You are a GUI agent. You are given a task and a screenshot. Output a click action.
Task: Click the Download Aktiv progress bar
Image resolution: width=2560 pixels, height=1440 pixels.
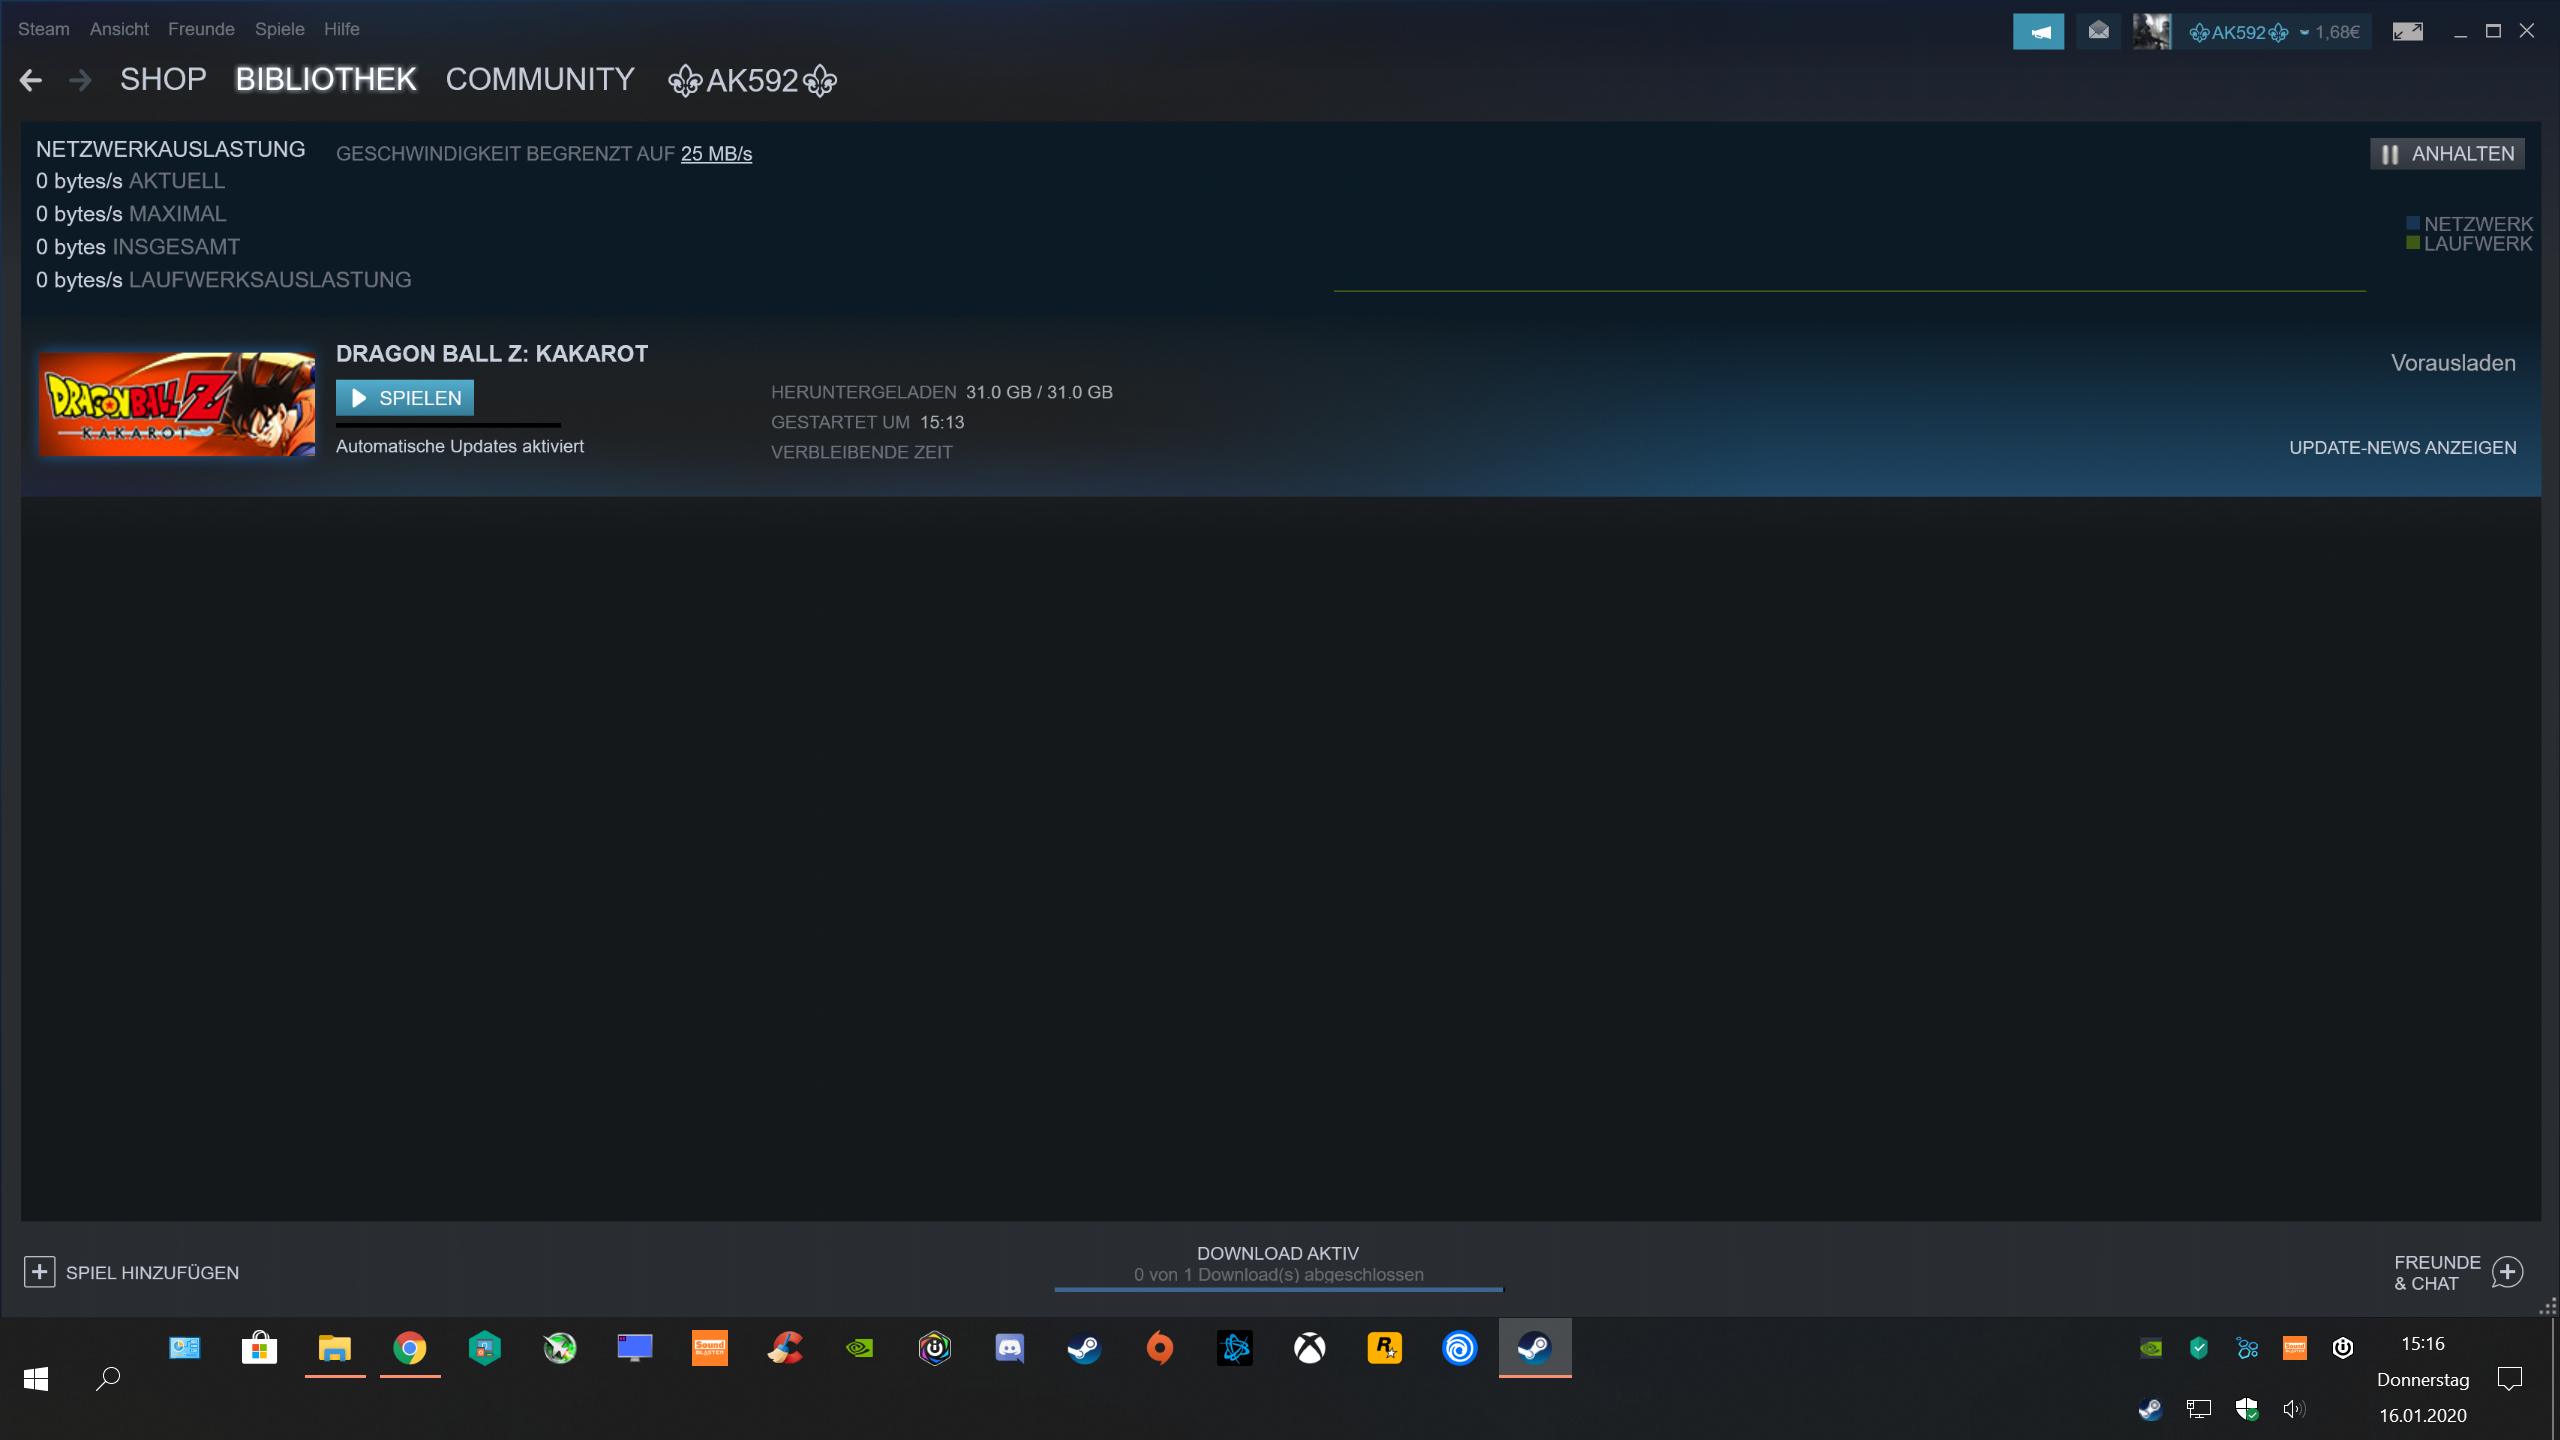[1278, 1288]
